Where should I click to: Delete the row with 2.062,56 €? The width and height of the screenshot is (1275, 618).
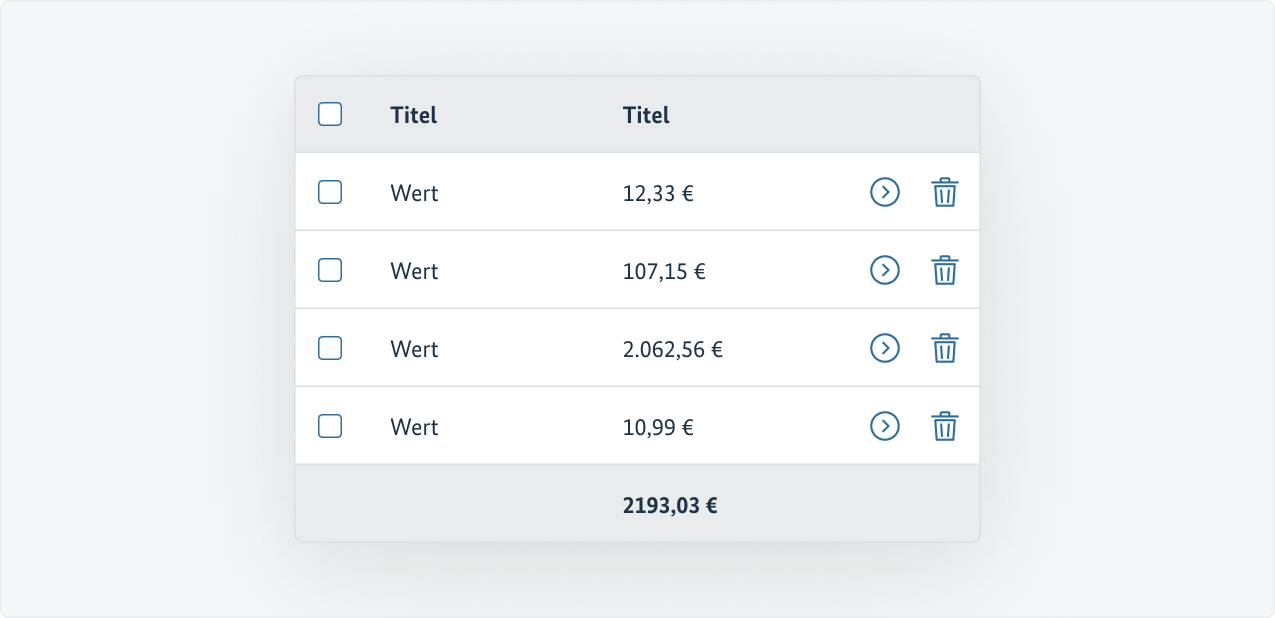(x=945, y=348)
